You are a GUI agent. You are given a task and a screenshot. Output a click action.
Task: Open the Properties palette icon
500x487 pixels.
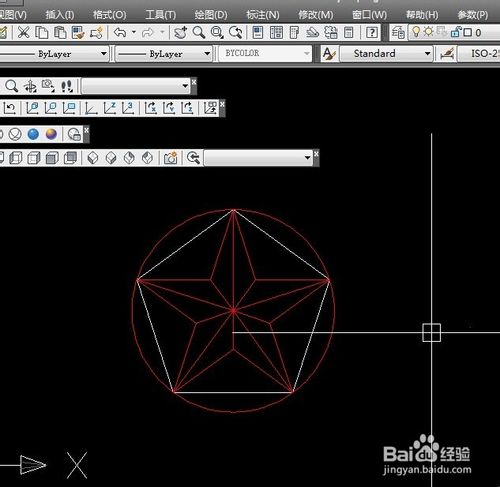tap(258, 33)
